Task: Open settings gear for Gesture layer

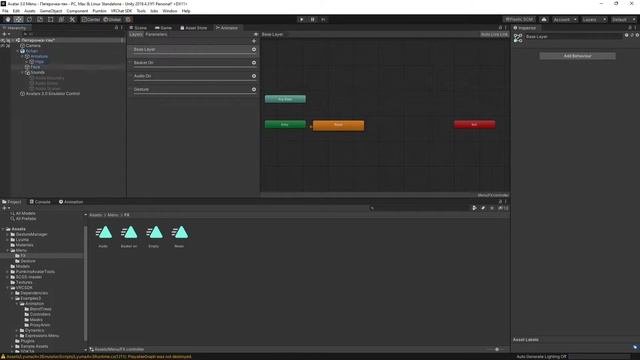Action: [x=254, y=89]
